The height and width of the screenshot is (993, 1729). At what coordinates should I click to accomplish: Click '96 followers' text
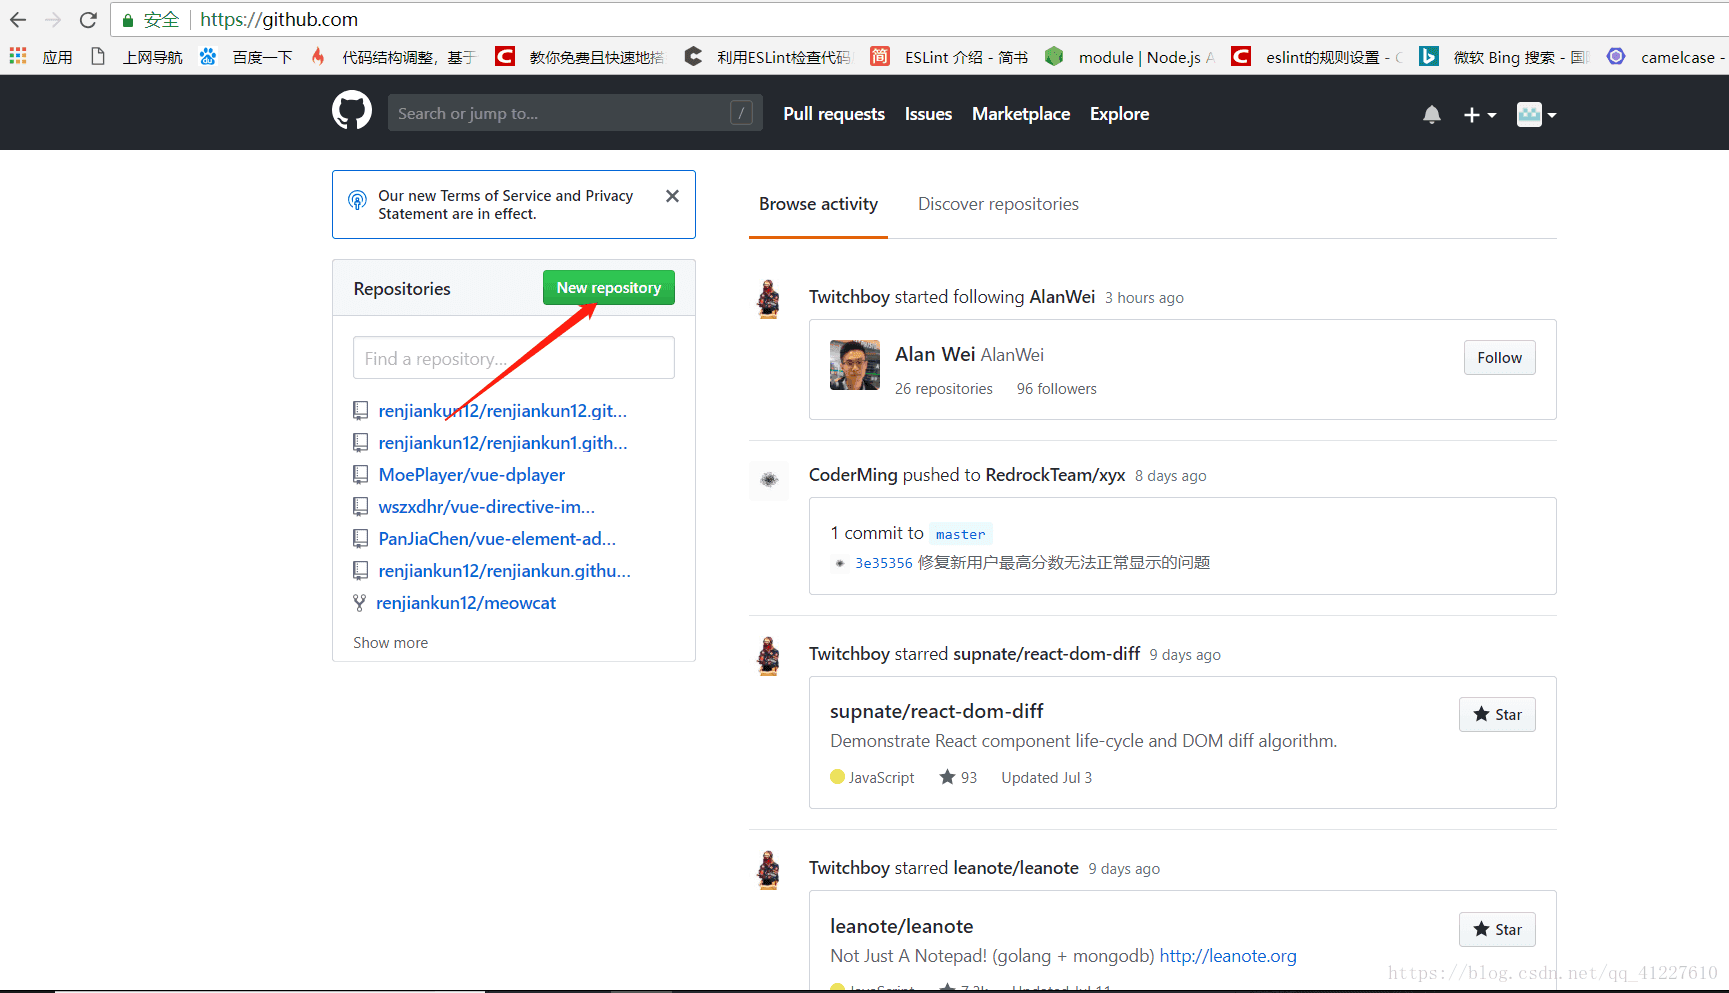pyautogui.click(x=1057, y=389)
